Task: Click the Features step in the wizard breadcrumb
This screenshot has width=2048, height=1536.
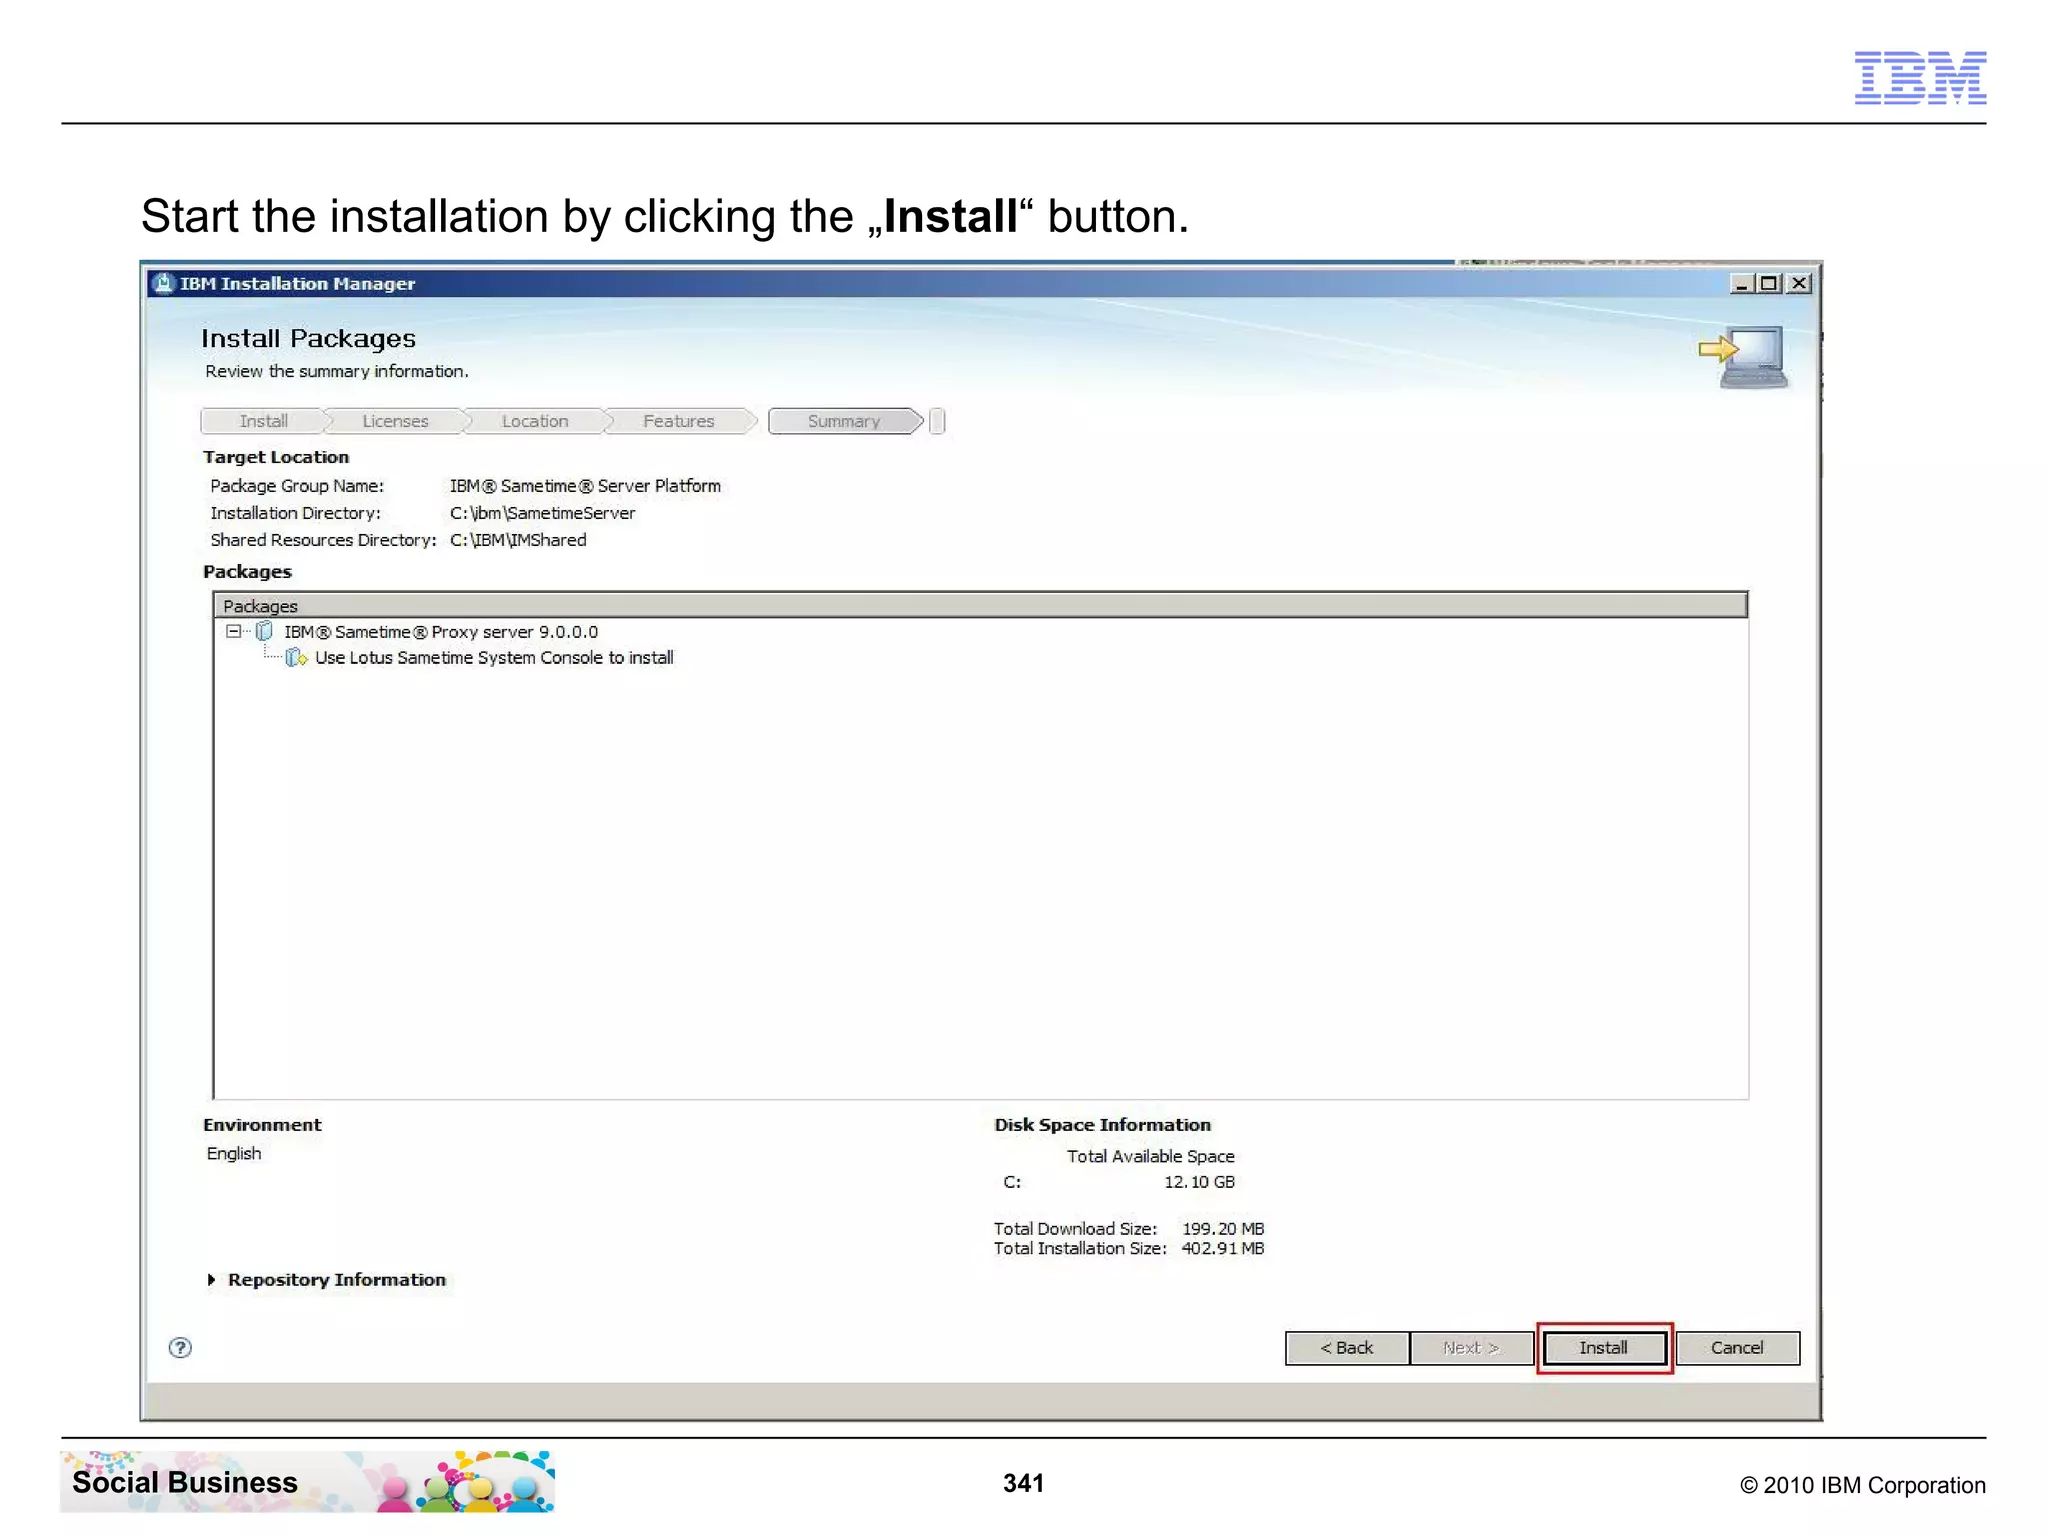Action: pyautogui.click(x=678, y=421)
